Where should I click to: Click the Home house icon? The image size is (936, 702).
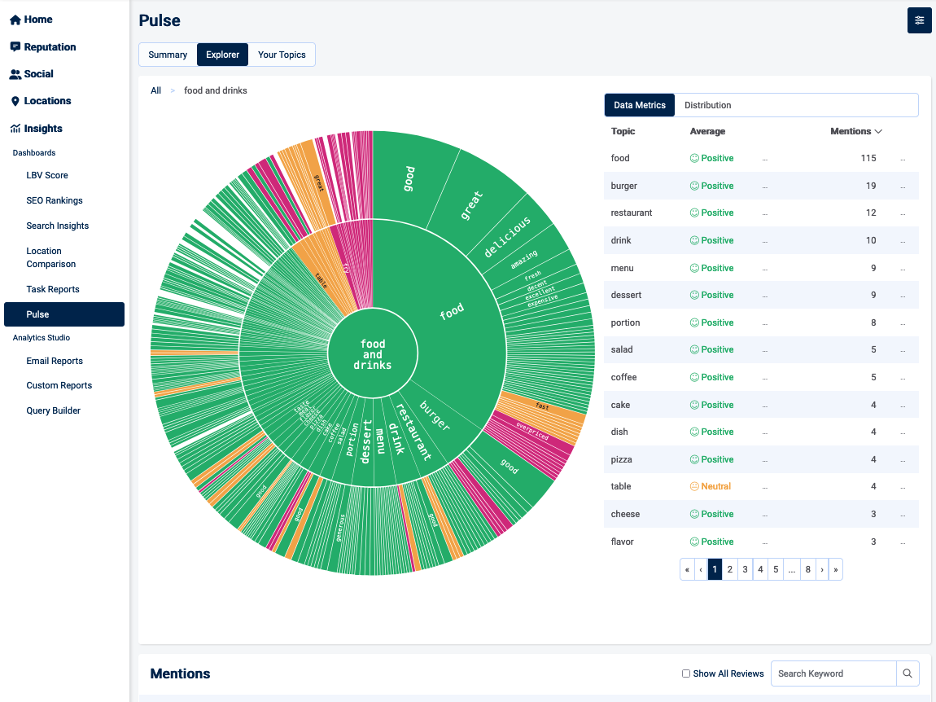pos(15,20)
